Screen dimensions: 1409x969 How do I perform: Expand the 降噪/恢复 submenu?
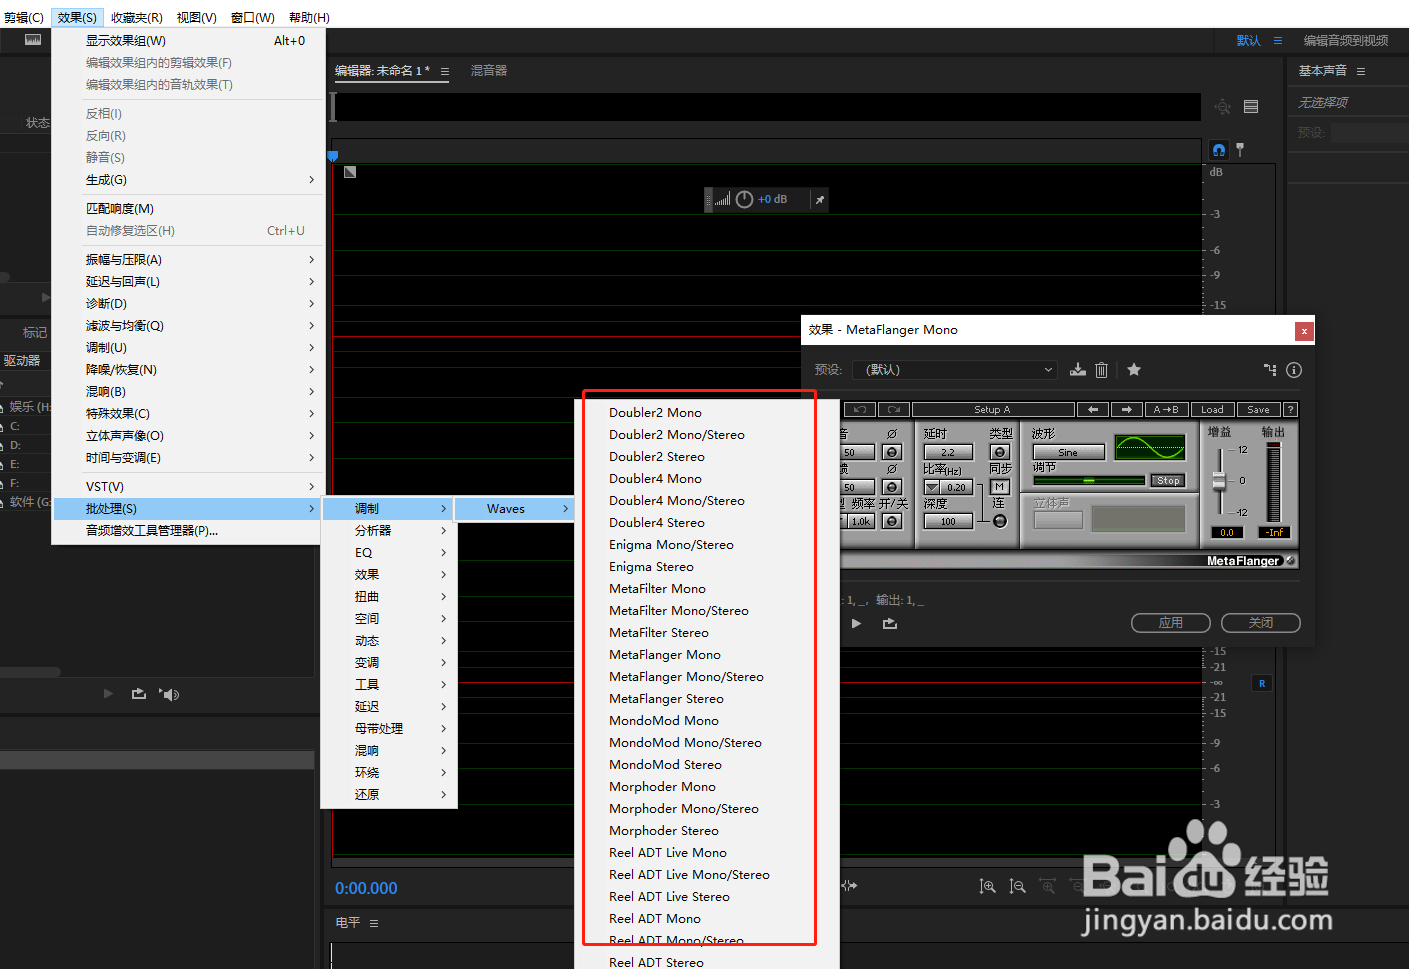point(189,370)
